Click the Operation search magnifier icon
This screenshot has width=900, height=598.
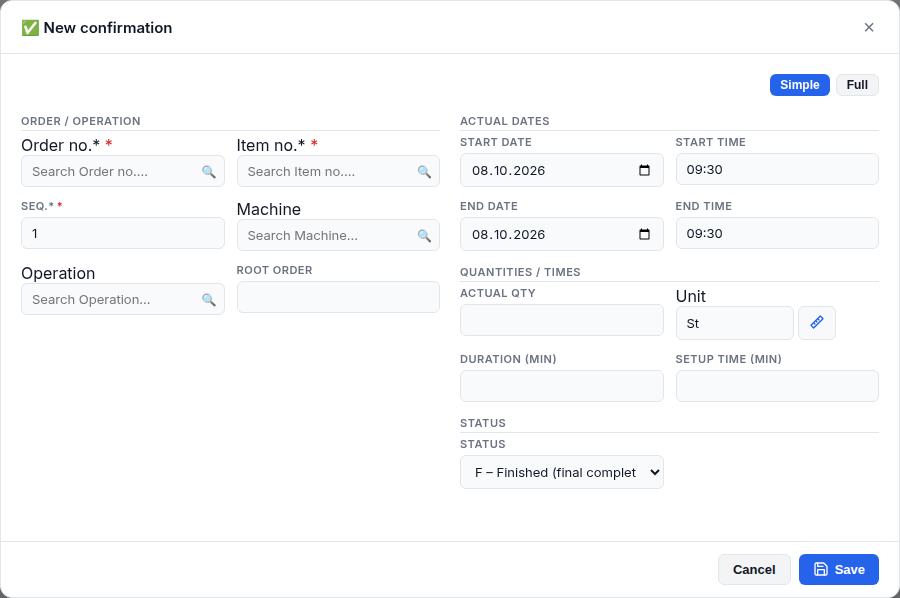pos(208,300)
